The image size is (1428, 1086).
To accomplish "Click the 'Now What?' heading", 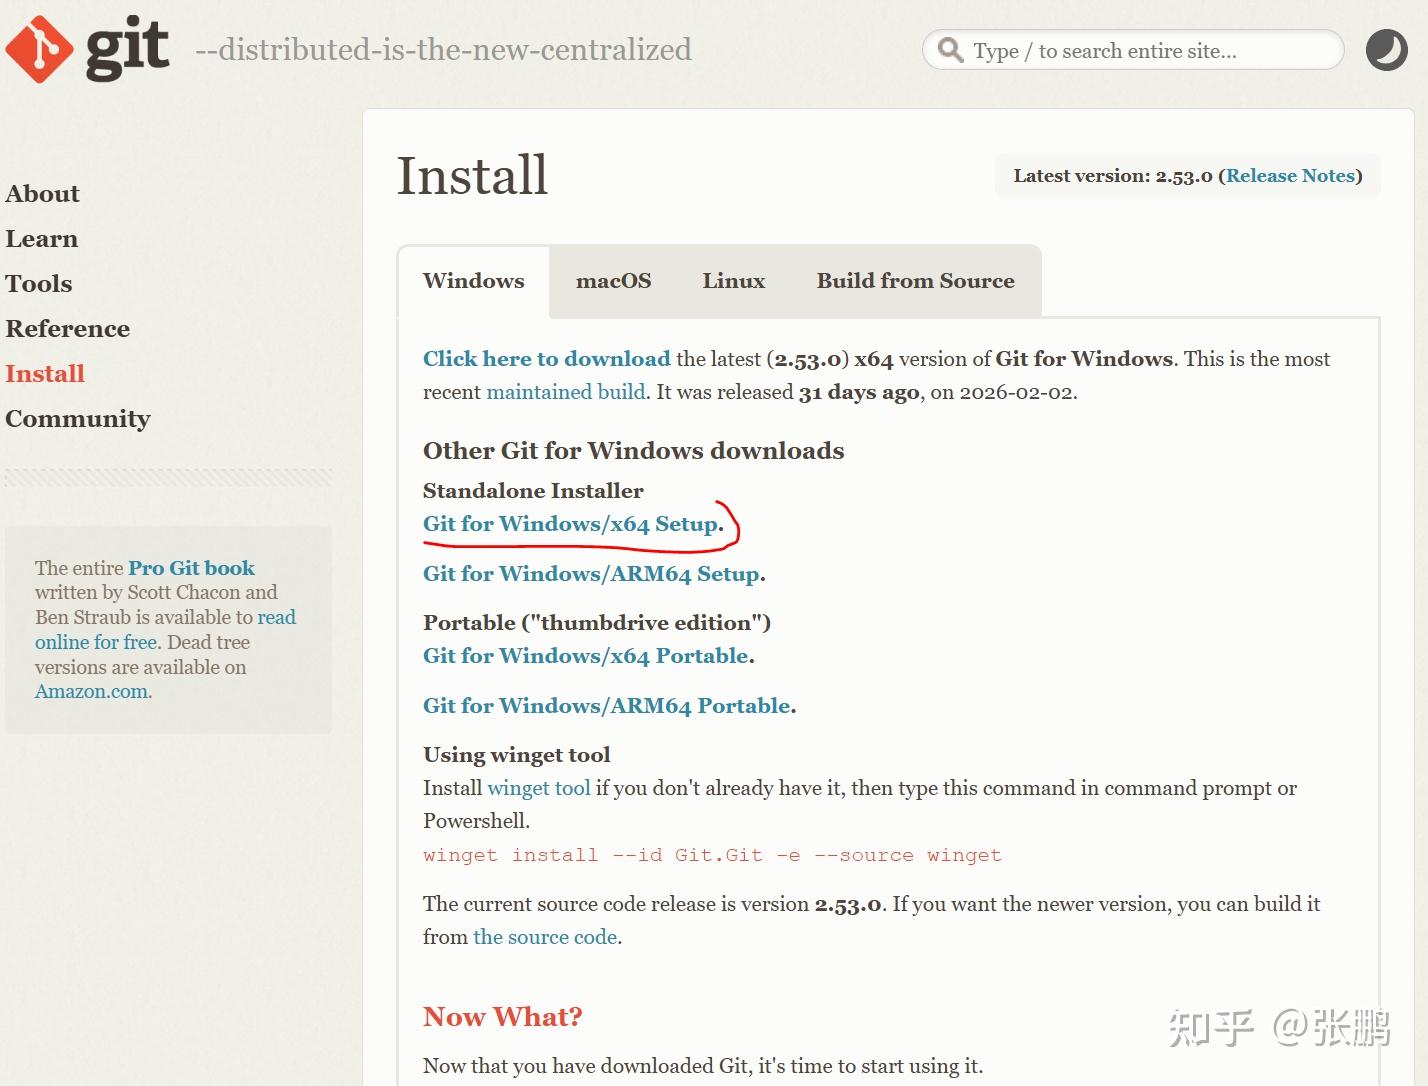I will coord(502,1017).
